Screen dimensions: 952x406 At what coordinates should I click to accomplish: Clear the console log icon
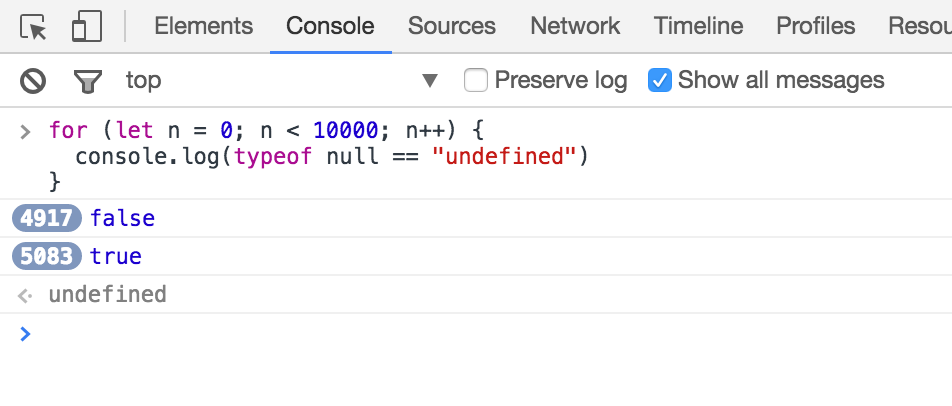point(34,80)
